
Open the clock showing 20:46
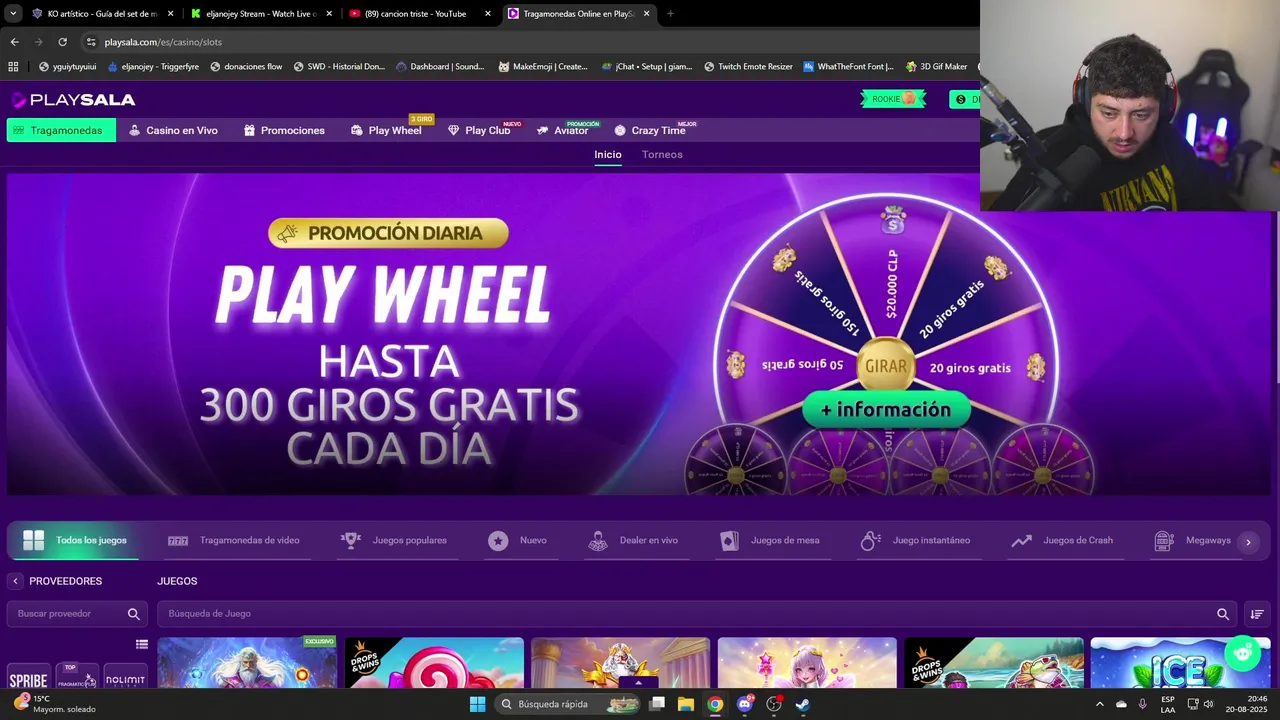(x=1249, y=704)
